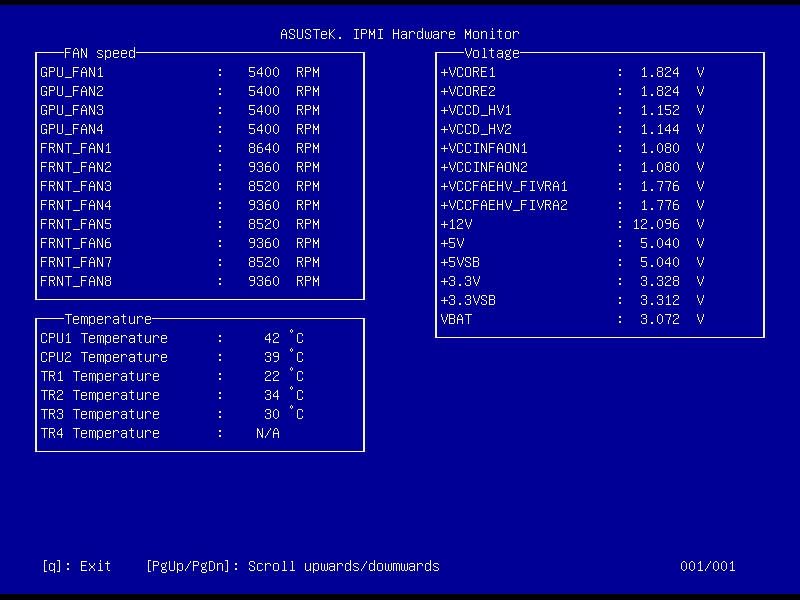
Task: Click the +VCCFAEHV_FIVRA2 label
Action: point(504,205)
